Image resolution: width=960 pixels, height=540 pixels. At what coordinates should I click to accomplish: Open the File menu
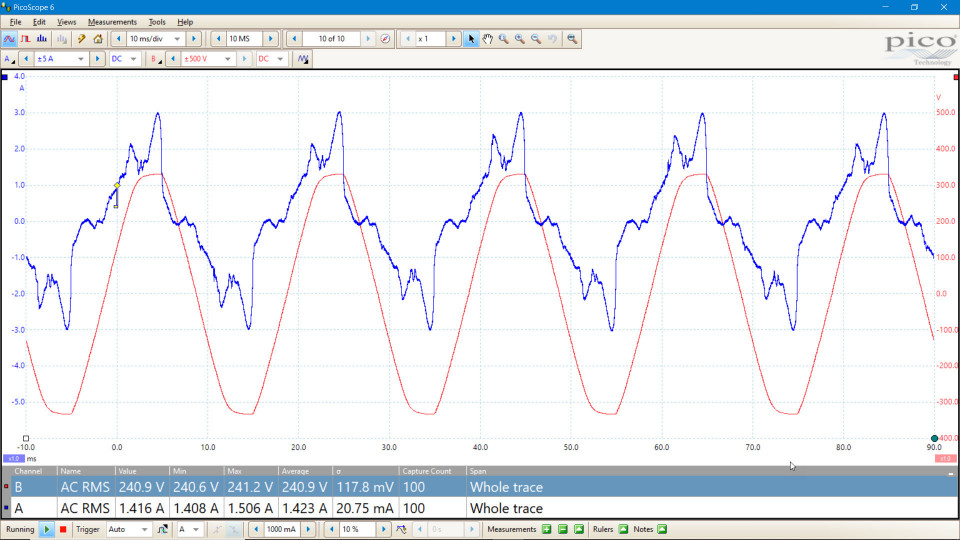point(15,22)
